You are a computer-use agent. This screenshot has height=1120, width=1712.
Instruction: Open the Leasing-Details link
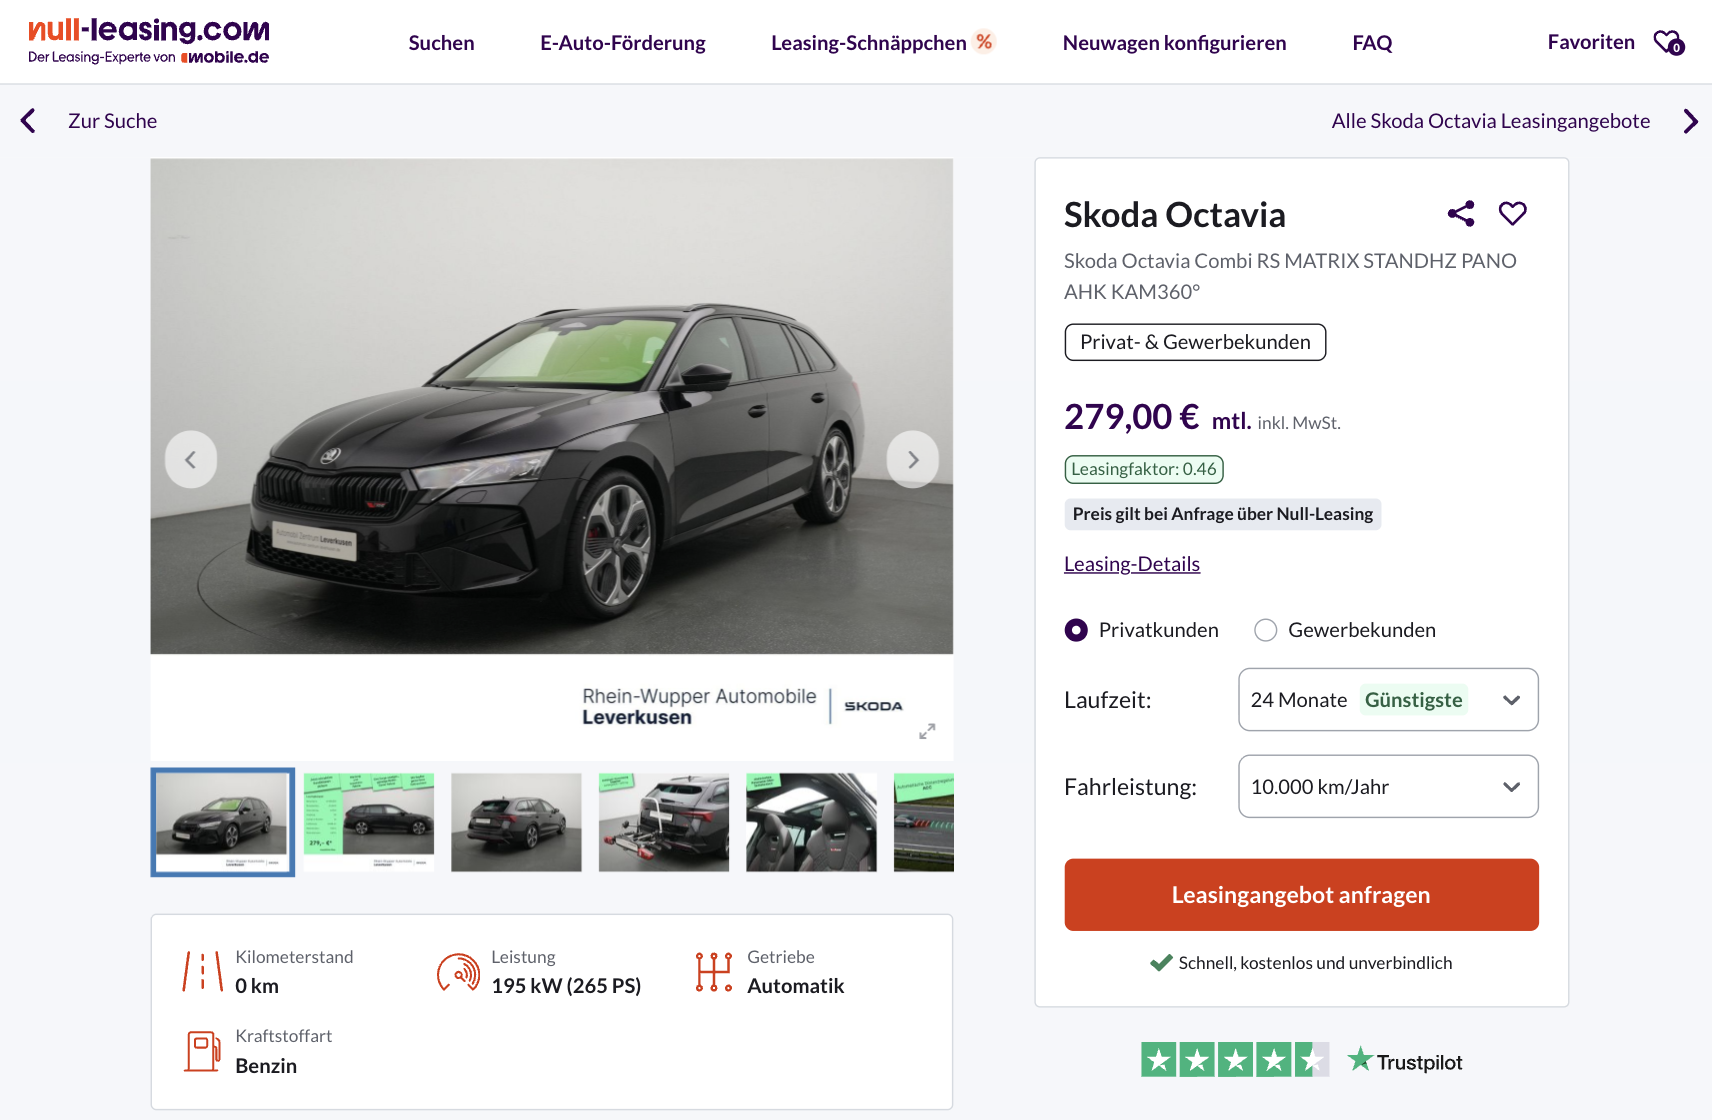(x=1131, y=564)
